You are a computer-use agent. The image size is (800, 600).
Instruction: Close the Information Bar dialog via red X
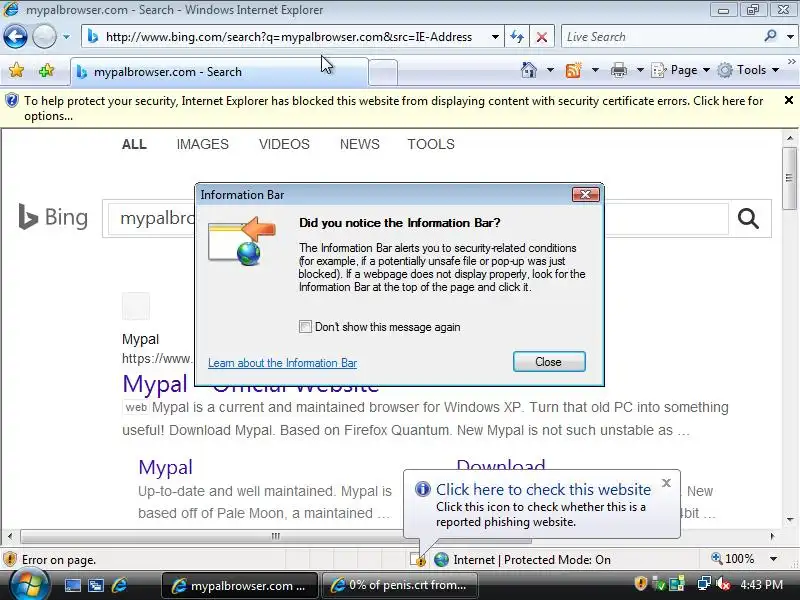click(586, 194)
